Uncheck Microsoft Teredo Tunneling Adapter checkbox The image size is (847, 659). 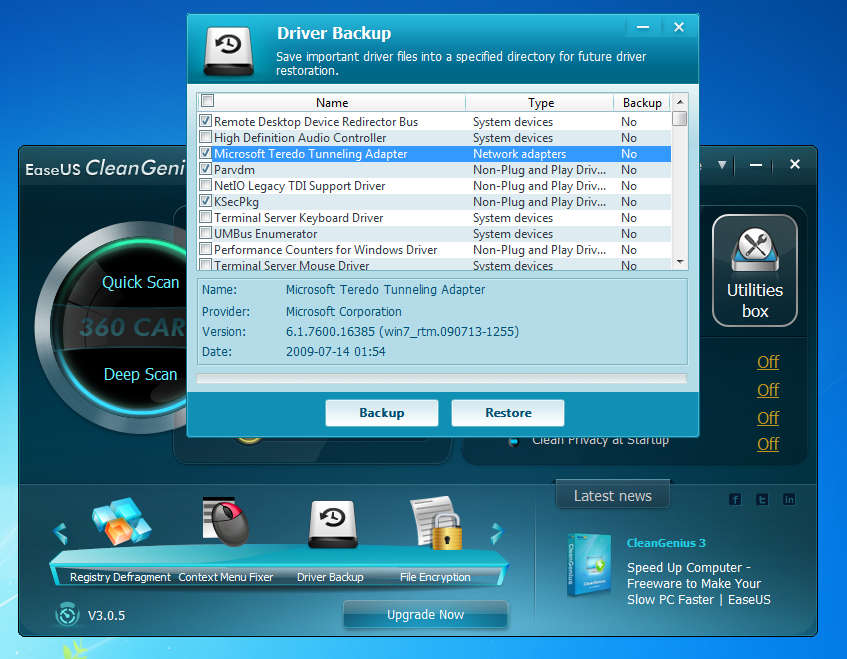[x=205, y=153]
